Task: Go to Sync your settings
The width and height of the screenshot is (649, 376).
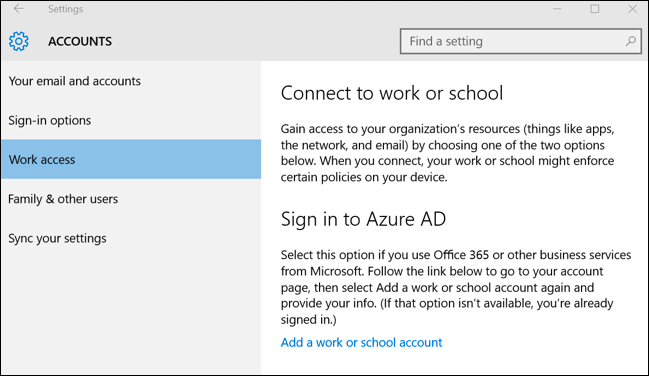Action: tap(131, 239)
